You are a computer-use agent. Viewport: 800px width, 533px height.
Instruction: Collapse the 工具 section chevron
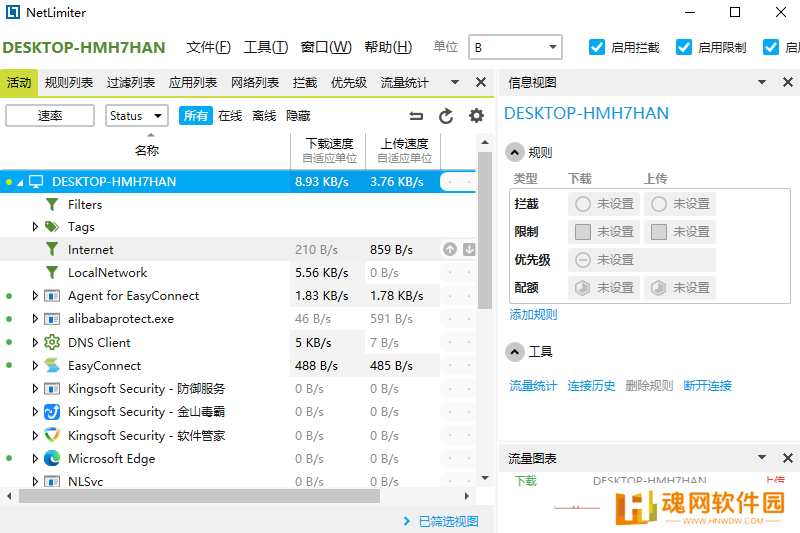click(515, 351)
